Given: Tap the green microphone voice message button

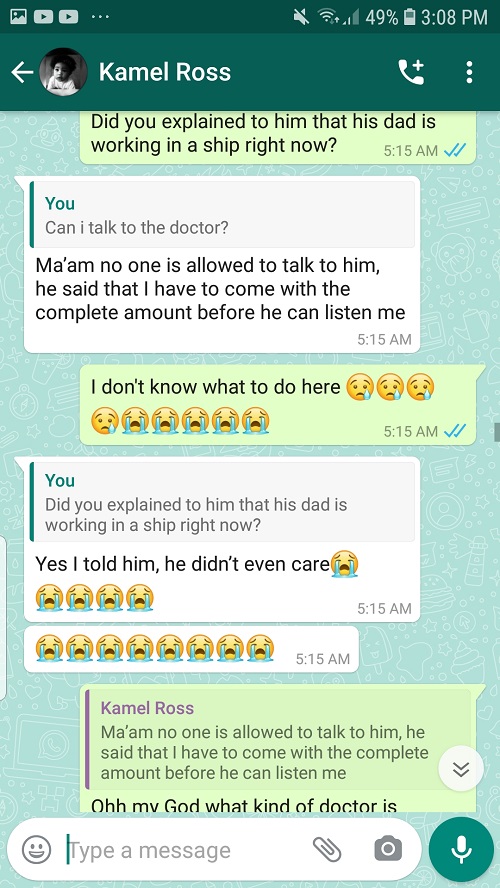Looking at the screenshot, I should click(461, 849).
